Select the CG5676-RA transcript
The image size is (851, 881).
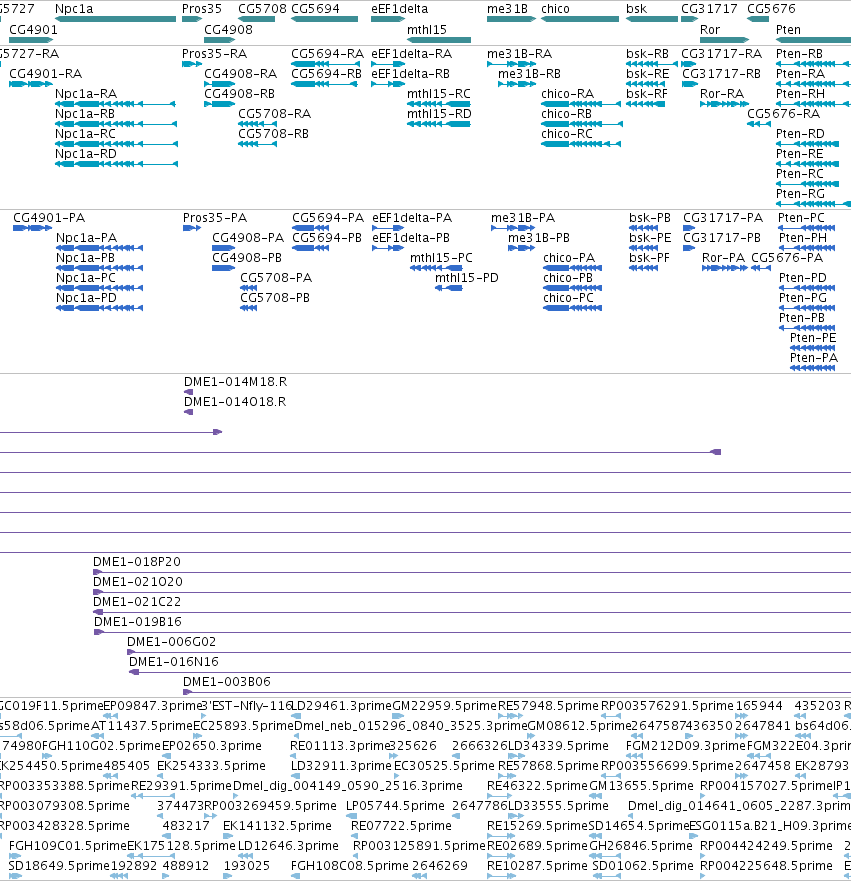tap(758, 124)
